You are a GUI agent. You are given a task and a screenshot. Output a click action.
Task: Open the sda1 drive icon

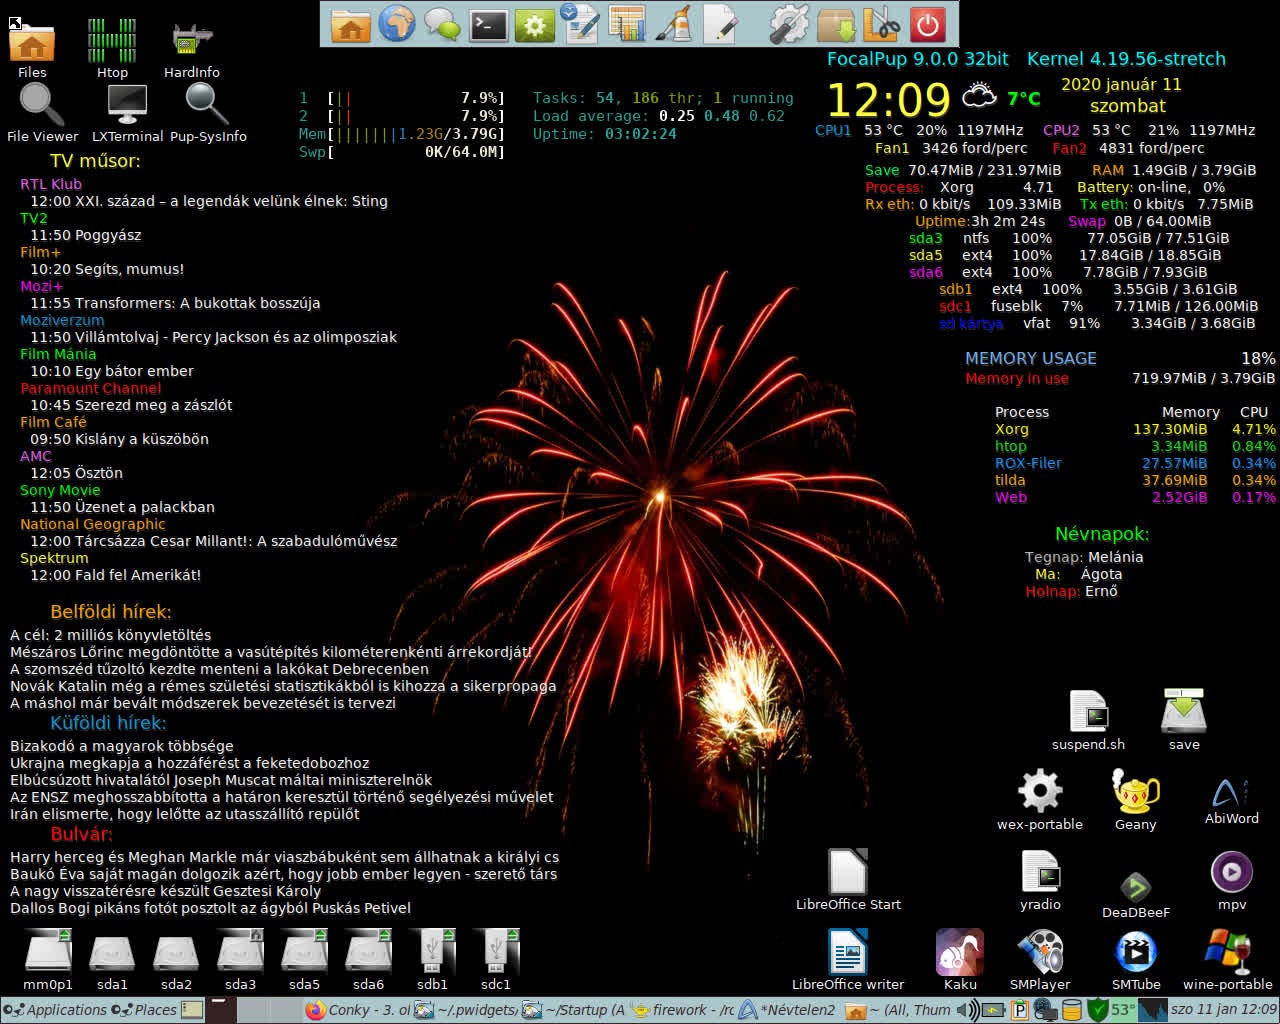pos(112,960)
